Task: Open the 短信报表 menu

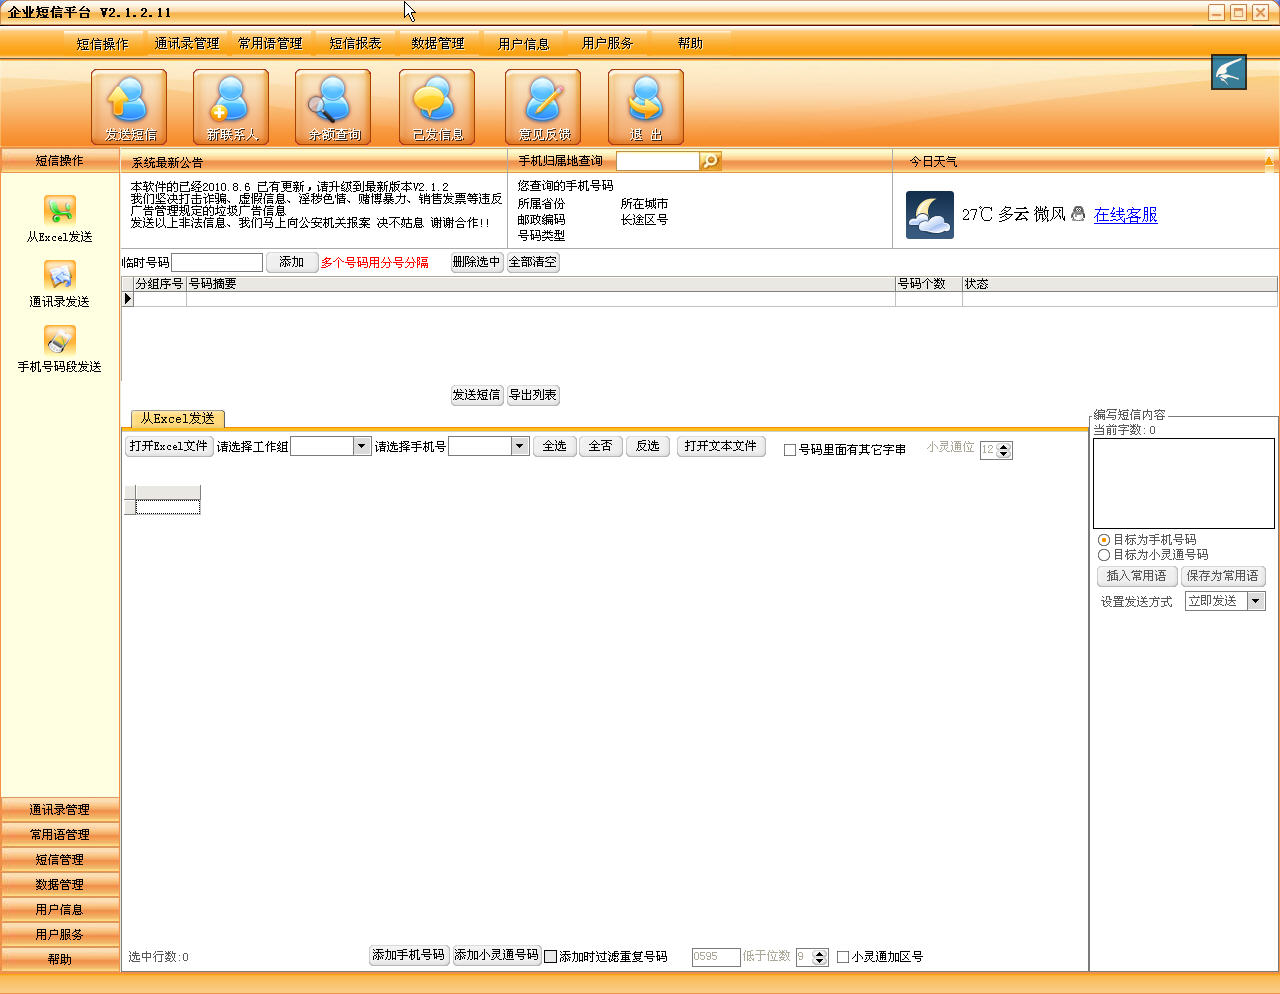Action: tap(355, 44)
